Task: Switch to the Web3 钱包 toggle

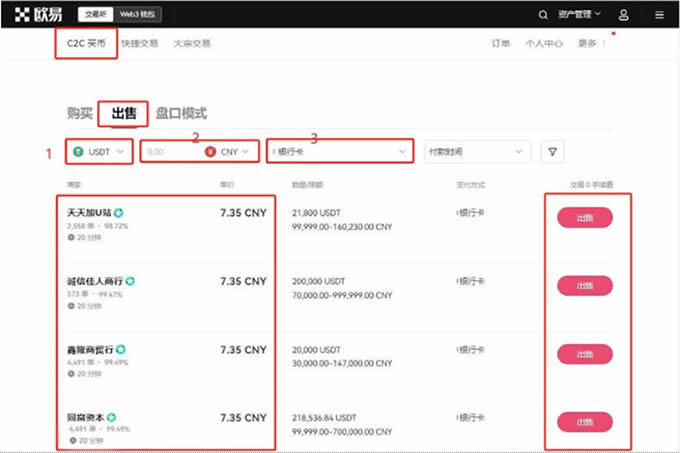Action: coord(137,14)
